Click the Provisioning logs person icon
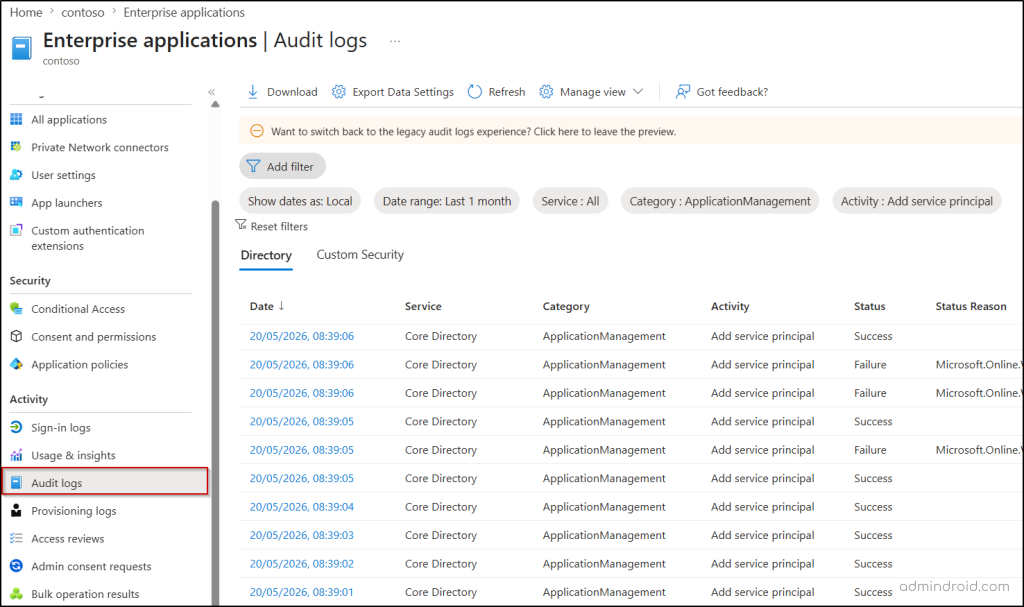Screen dimensions: 1024x607 tap(16, 510)
